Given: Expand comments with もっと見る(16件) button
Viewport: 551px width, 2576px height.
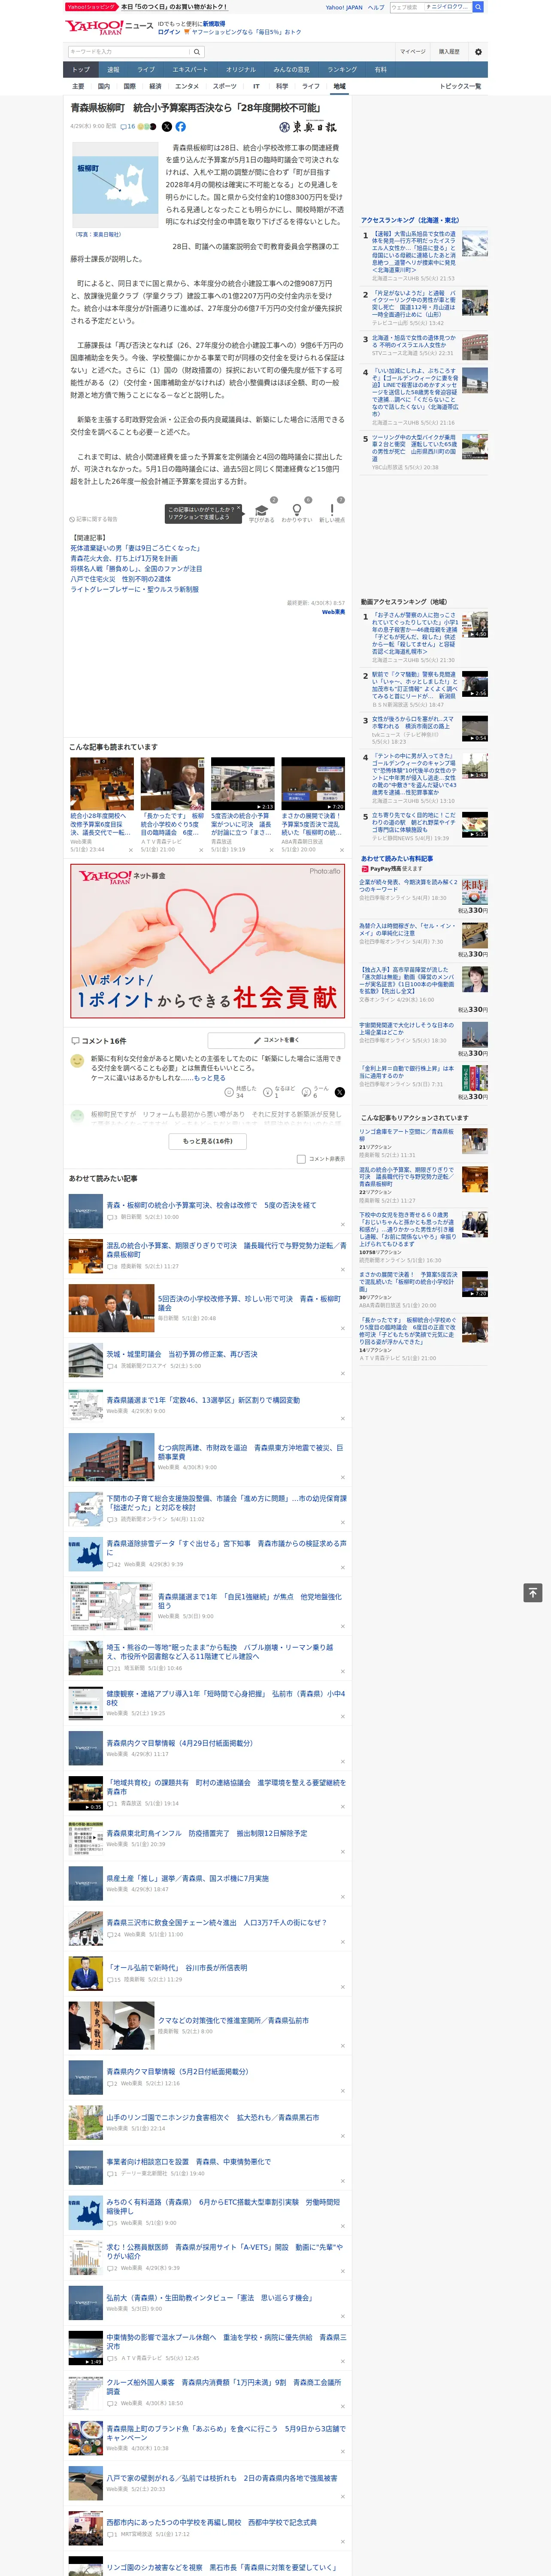Looking at the screenshot, I should click(x=208, y=1141).
